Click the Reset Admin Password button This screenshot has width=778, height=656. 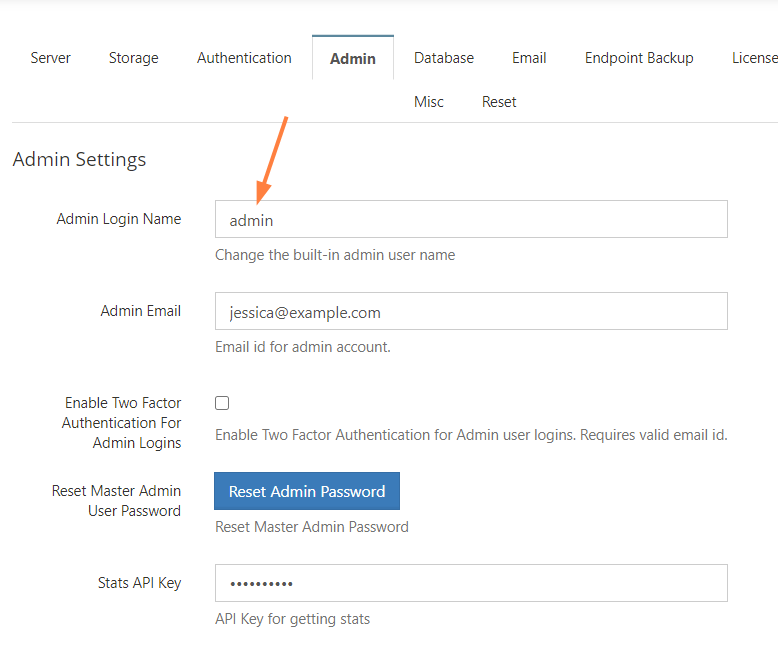[x=307, y=491]
